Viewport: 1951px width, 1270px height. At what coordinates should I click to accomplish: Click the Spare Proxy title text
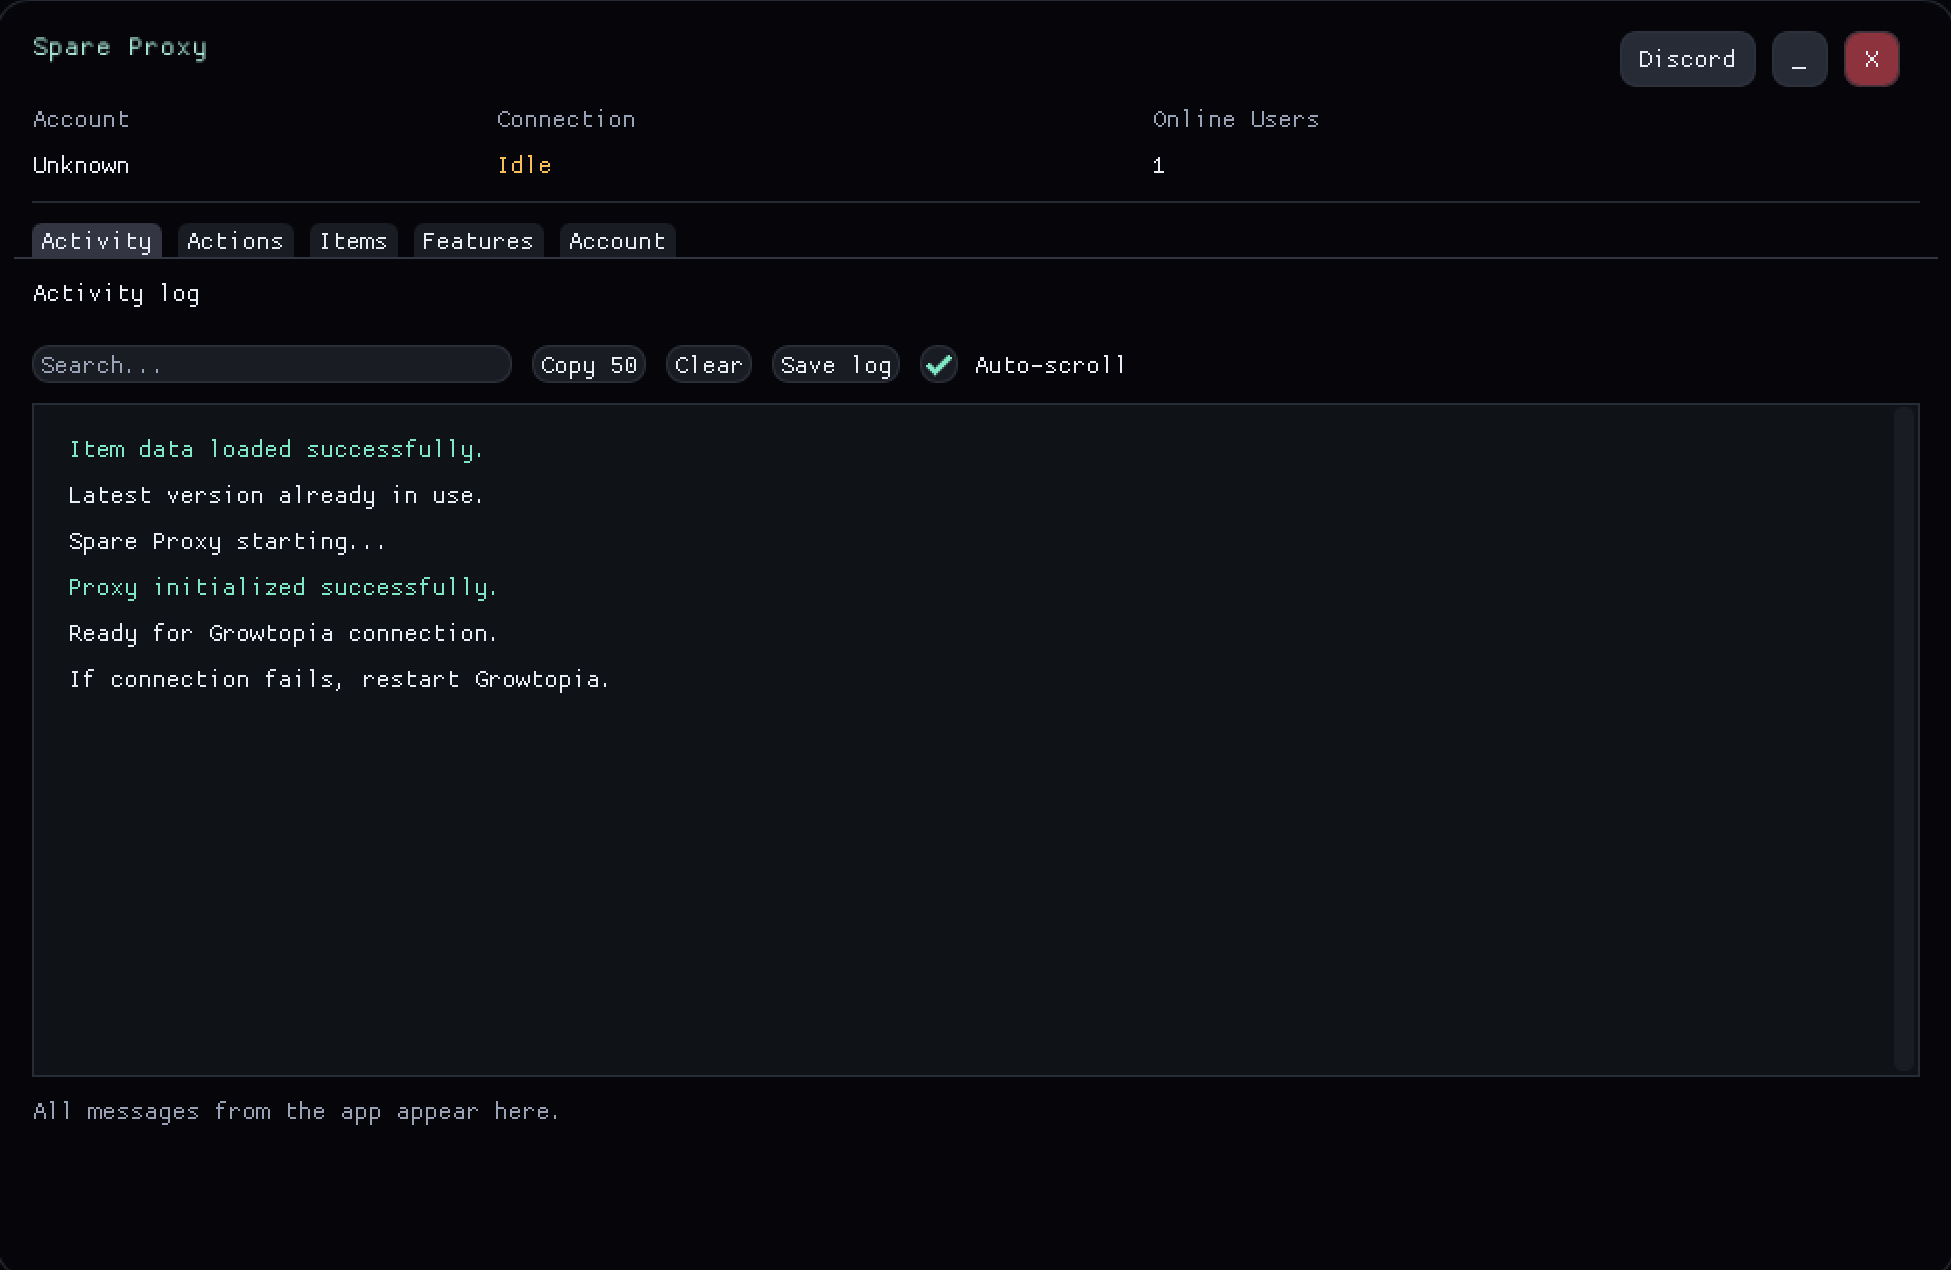(120, 47)
